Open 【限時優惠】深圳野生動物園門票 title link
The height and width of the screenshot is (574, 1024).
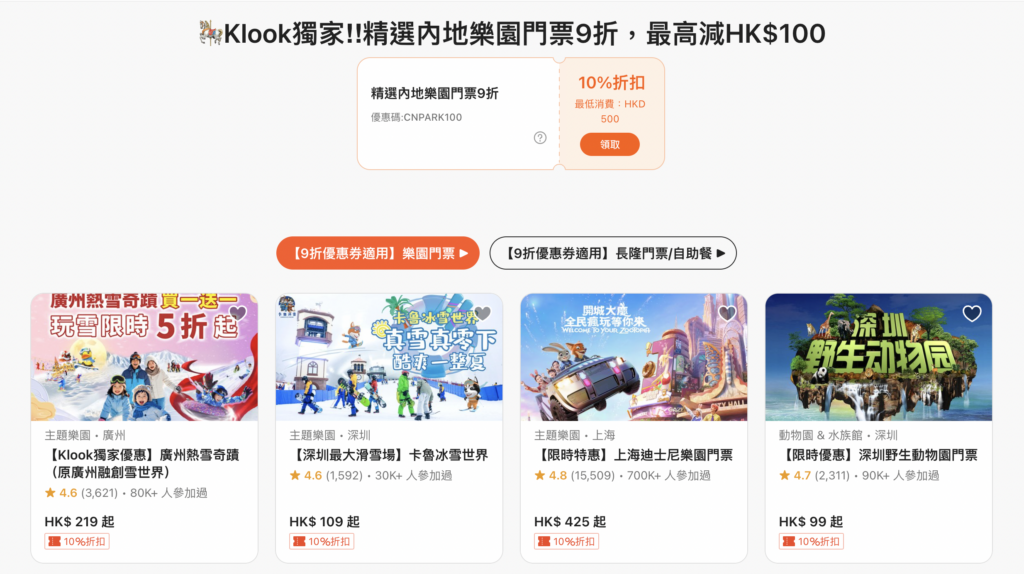point(878,455)
